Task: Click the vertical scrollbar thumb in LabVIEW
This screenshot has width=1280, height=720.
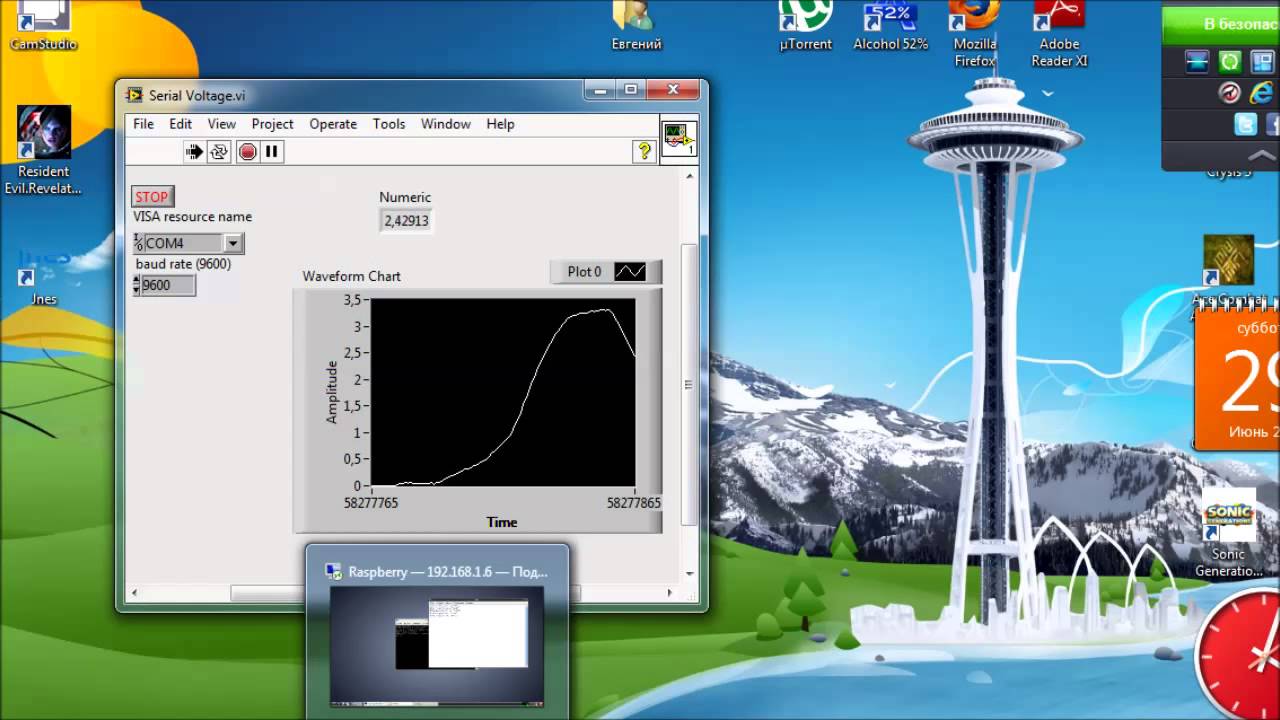Action: coord(688,385)
